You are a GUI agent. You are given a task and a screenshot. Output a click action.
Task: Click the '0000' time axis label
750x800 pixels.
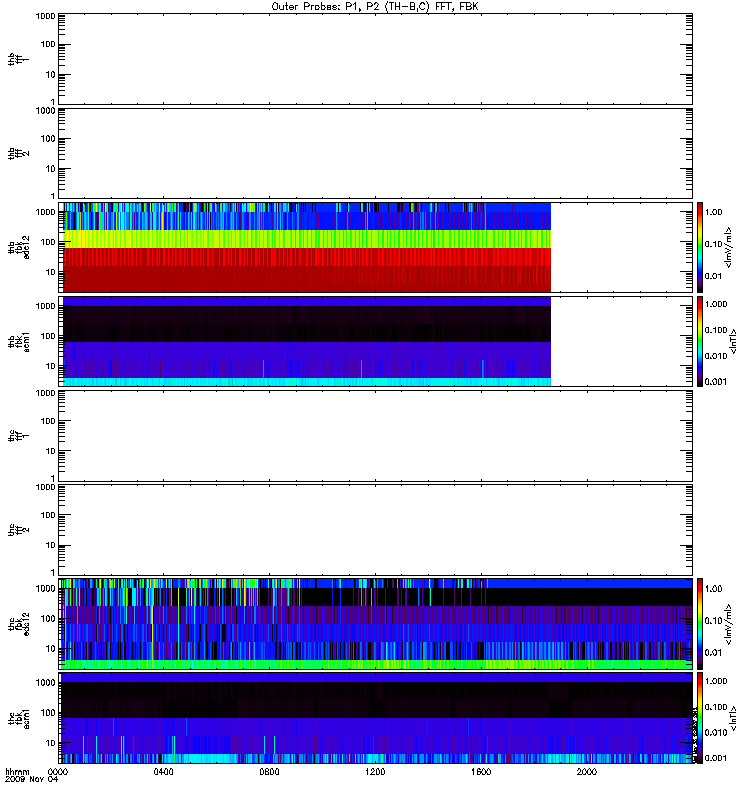point(58,772)
